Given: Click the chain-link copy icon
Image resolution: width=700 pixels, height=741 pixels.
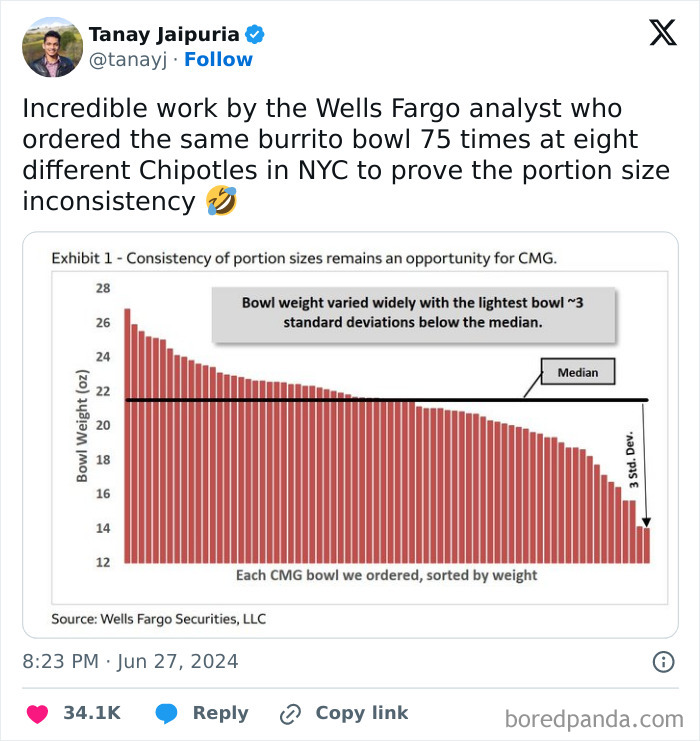Looking at the screenshot, I should [291, 713].
